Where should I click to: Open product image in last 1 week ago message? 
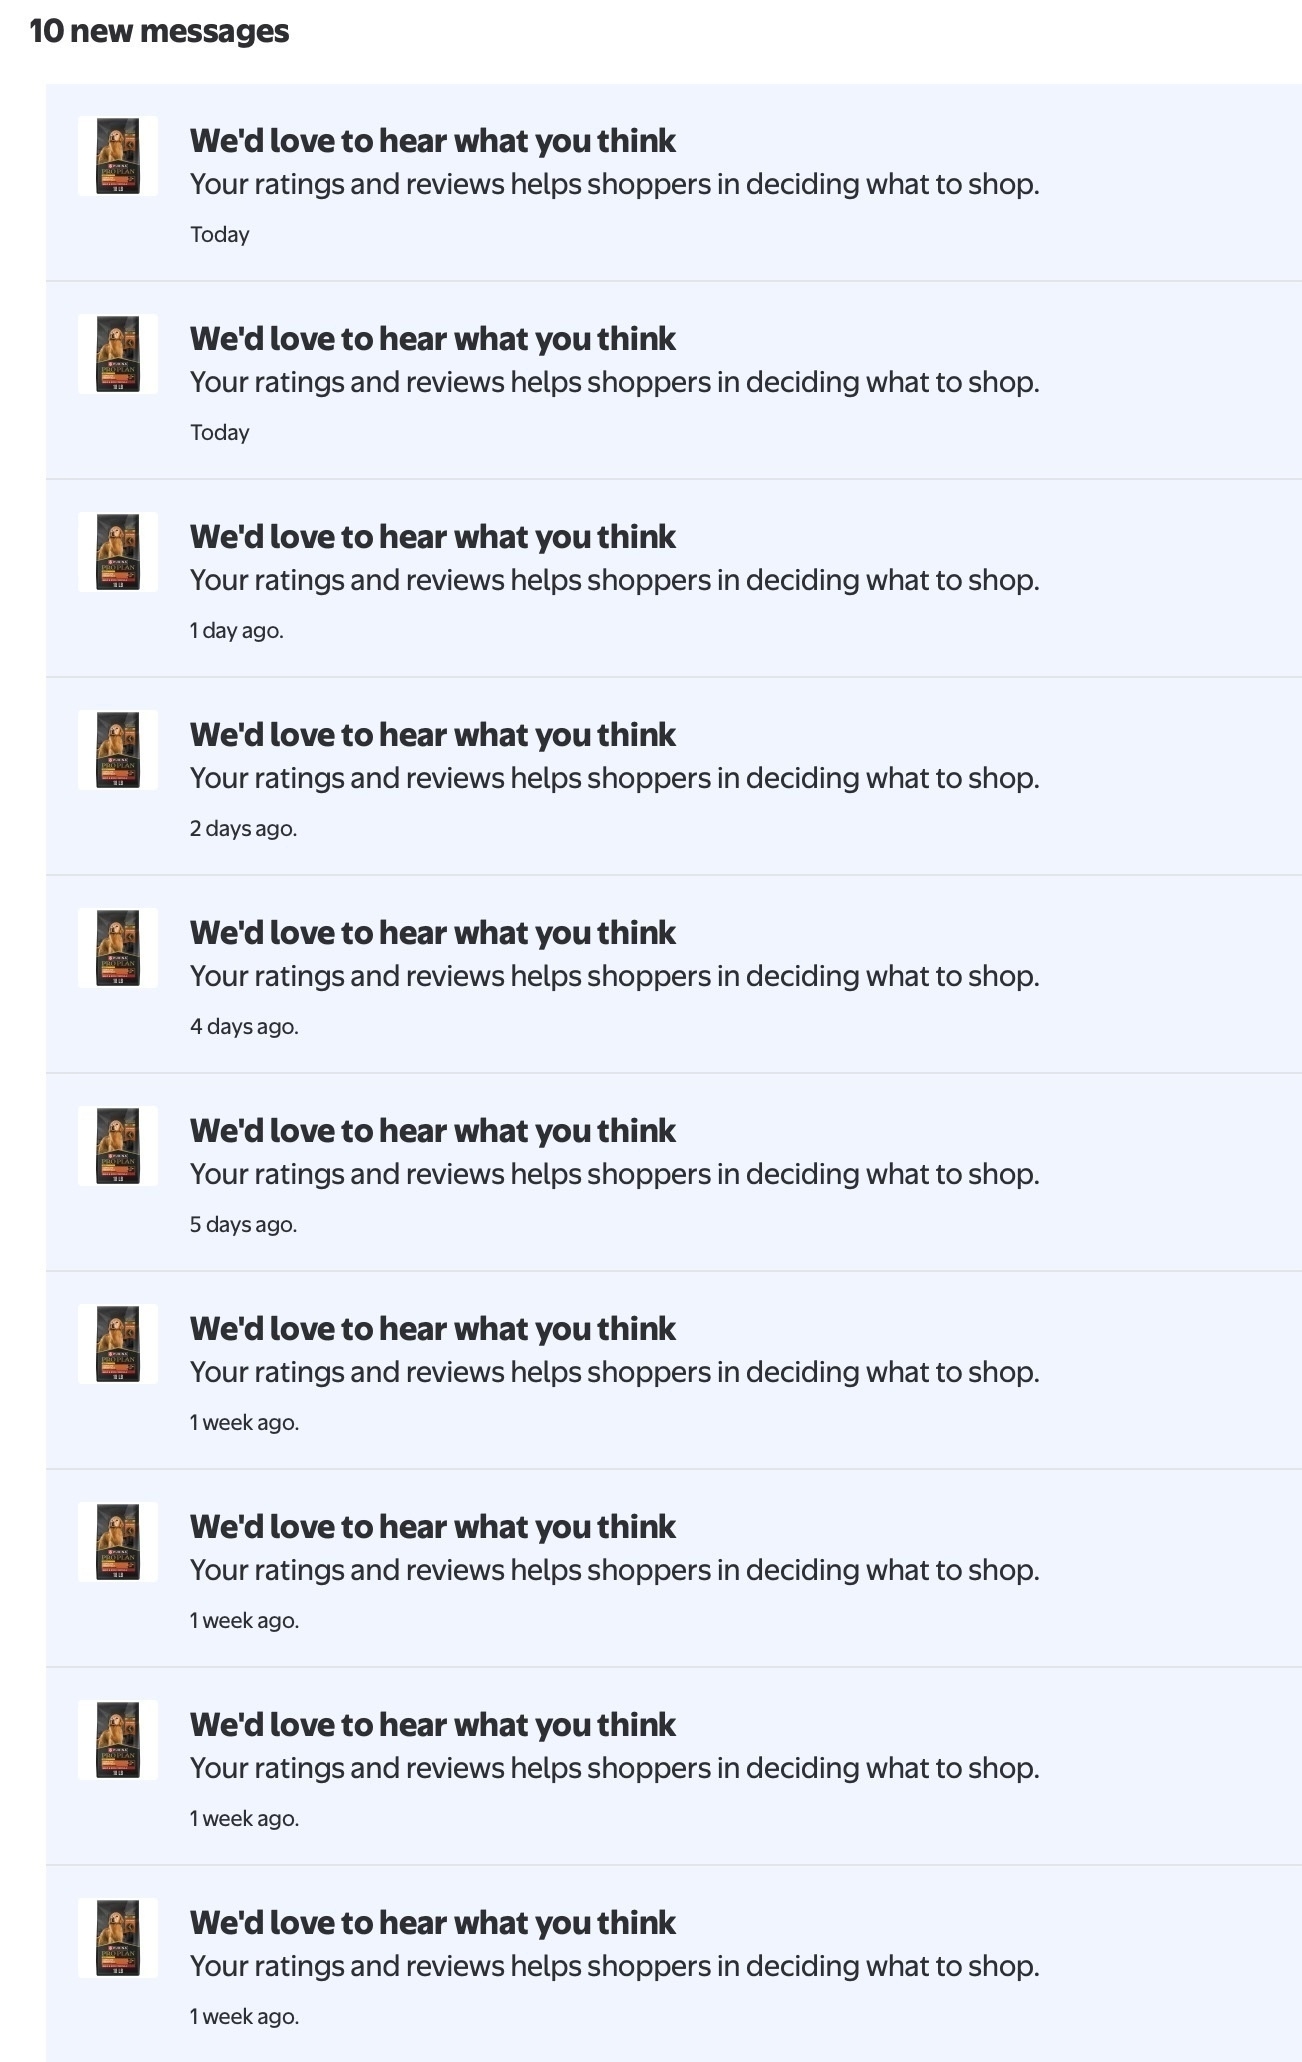tap(118, 1938)
